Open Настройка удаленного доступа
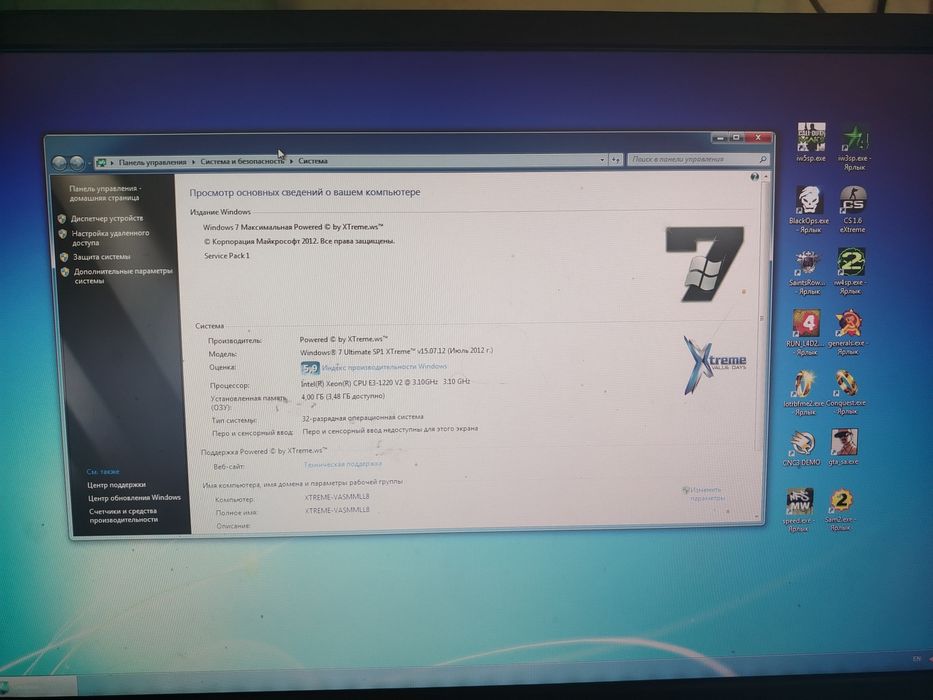This screenshot has height=700, width=933. tap(110, 238)
